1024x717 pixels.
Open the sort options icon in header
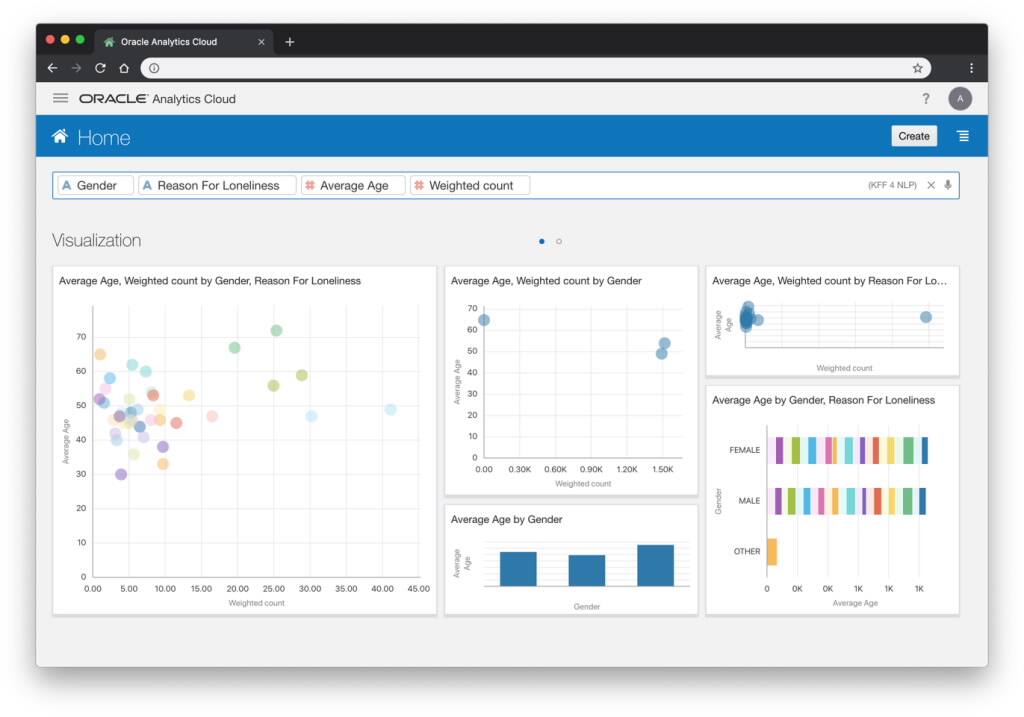click(962, 136)
